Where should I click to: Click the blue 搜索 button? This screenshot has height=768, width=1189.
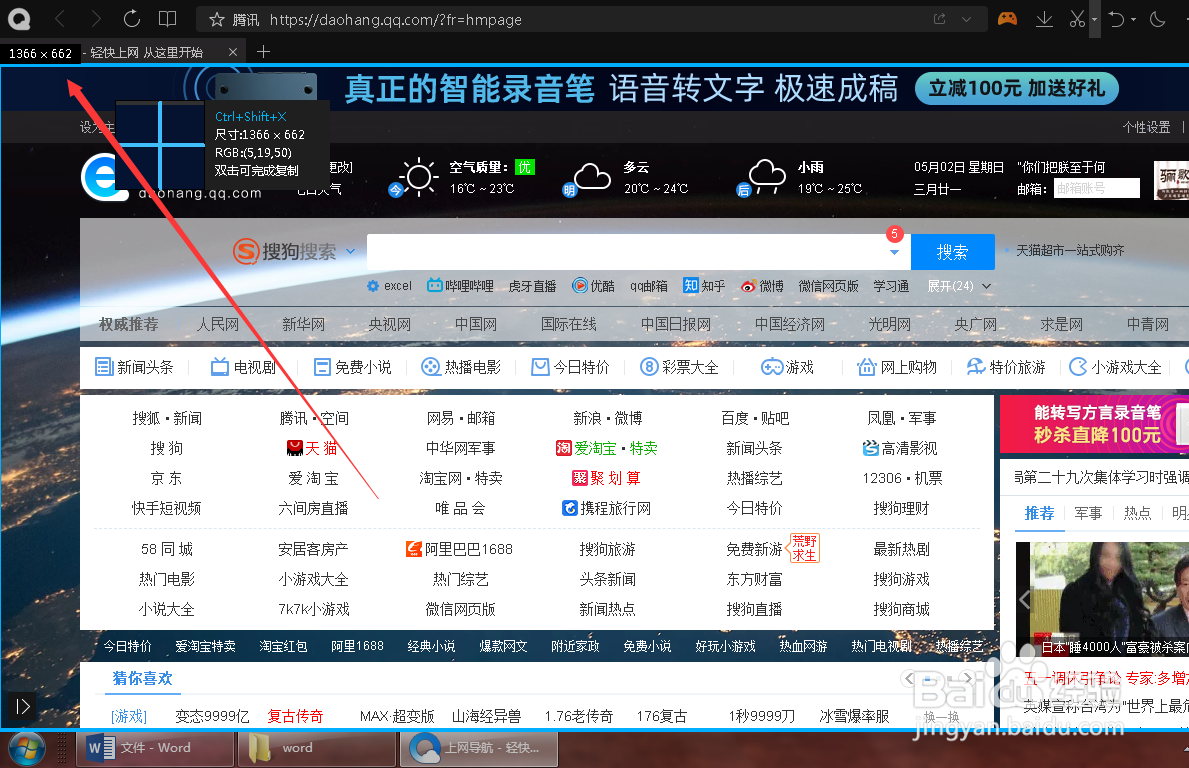pyautogui.click(x=952, y=252)
